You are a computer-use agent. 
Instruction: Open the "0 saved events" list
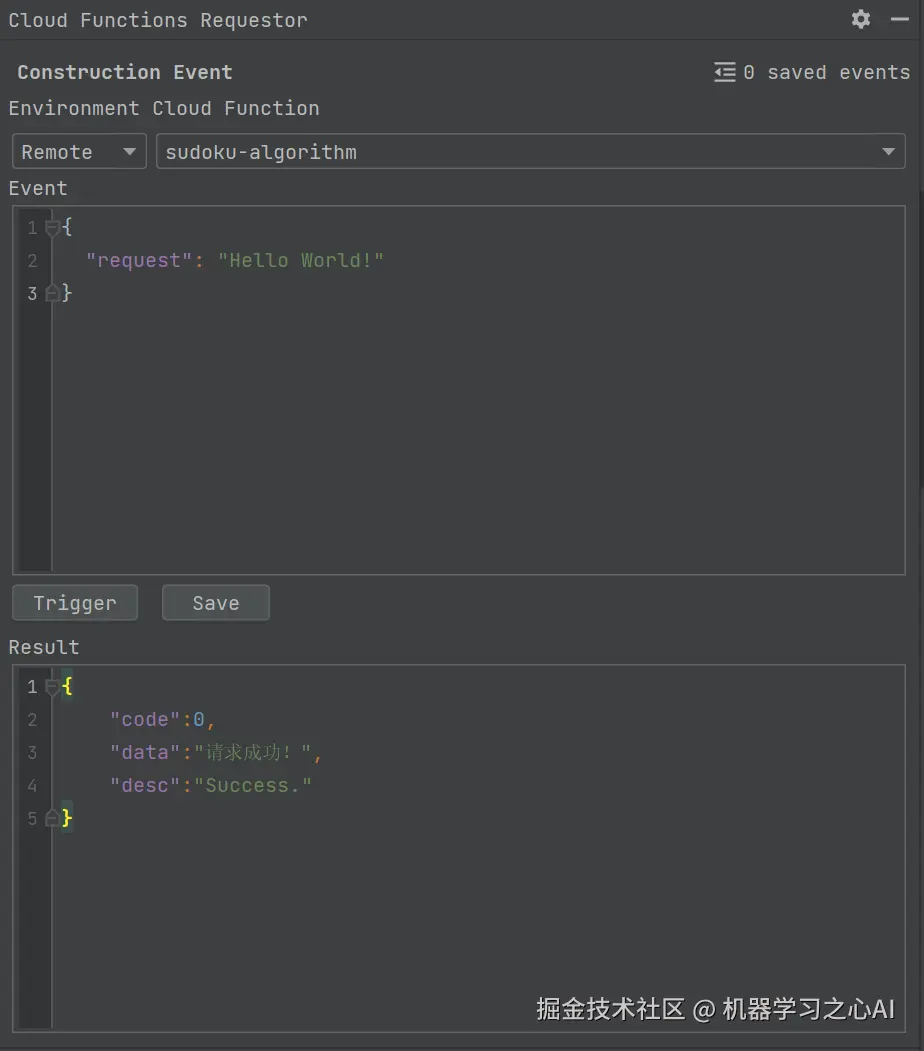(x=826, y=72)
